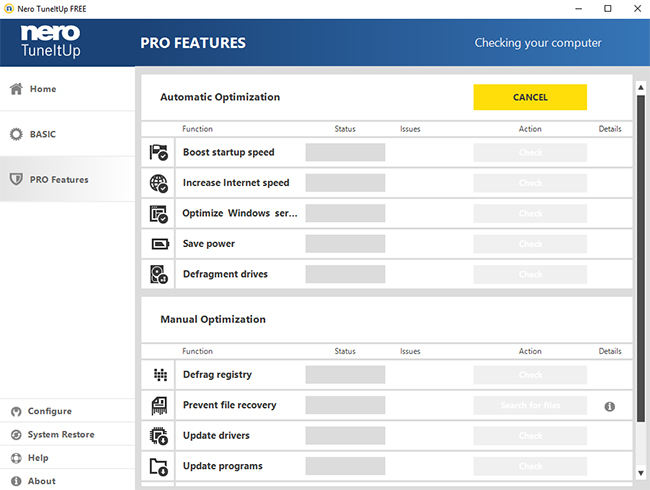Open the About page
The image size is (650, 490).
41,481
